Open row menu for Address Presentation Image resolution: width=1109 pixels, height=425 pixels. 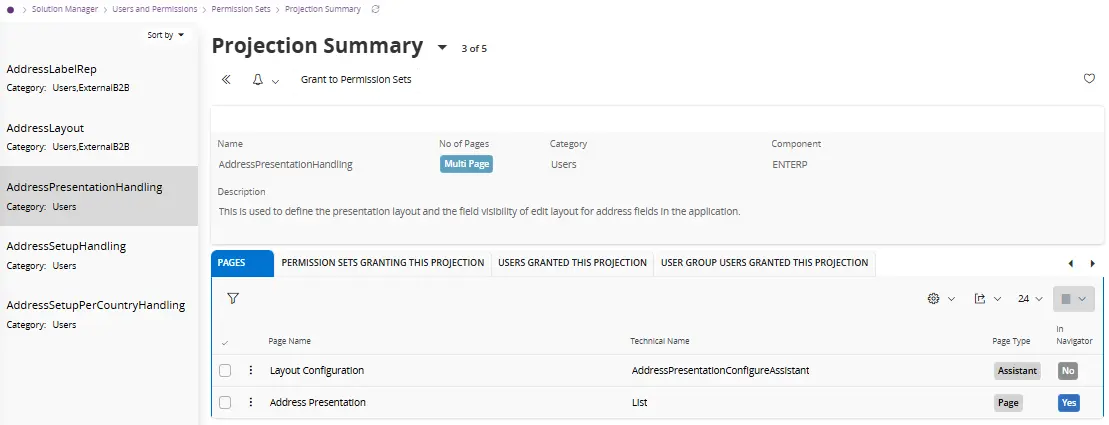(x=251, y=402)
